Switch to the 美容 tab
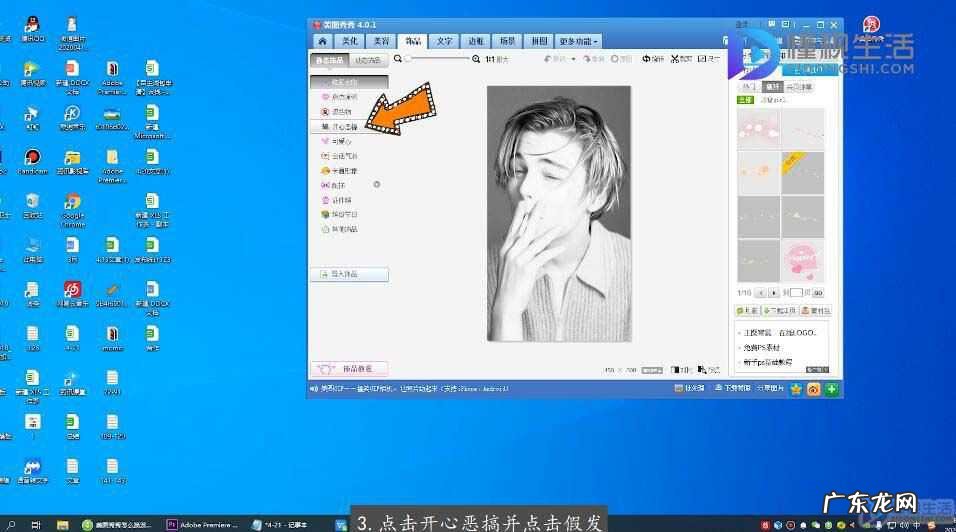Viewport: 956px width, 532px height. pyautogui.click(x=382, y=41)
